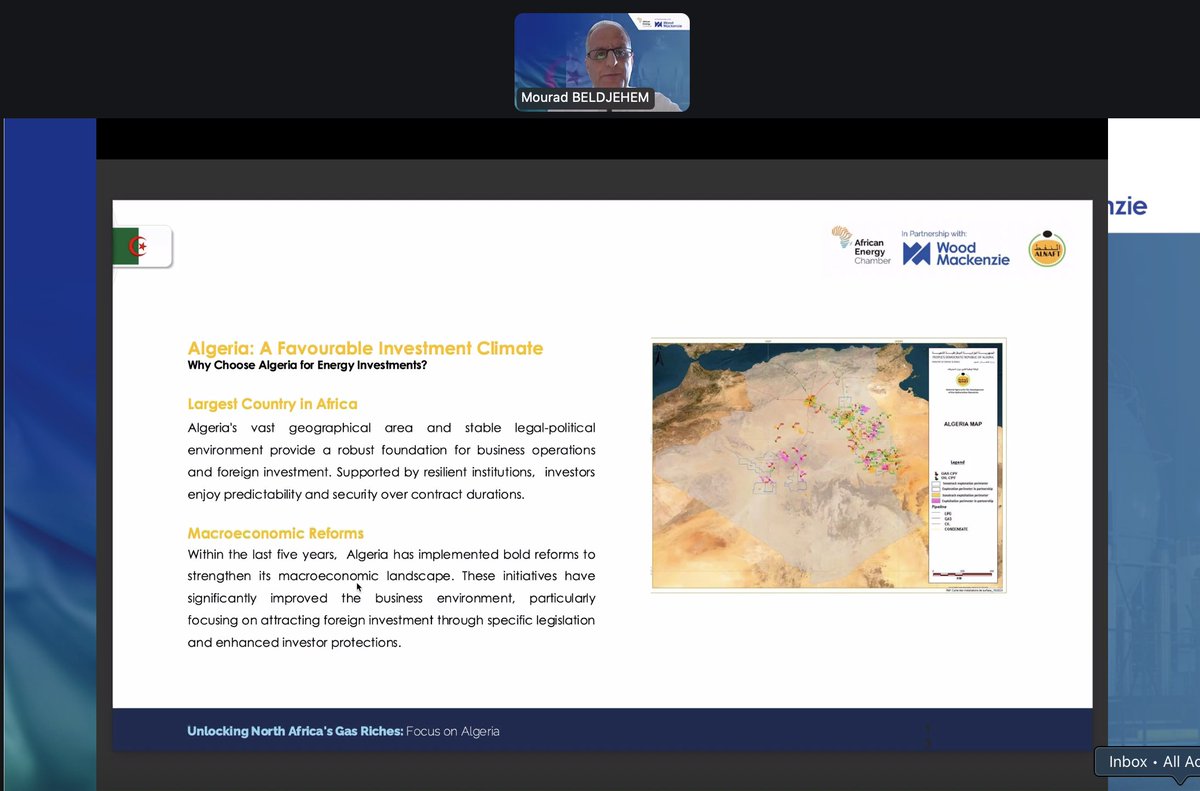Open the Algeria map image
1200x791 pixels.
click(829, 465)
